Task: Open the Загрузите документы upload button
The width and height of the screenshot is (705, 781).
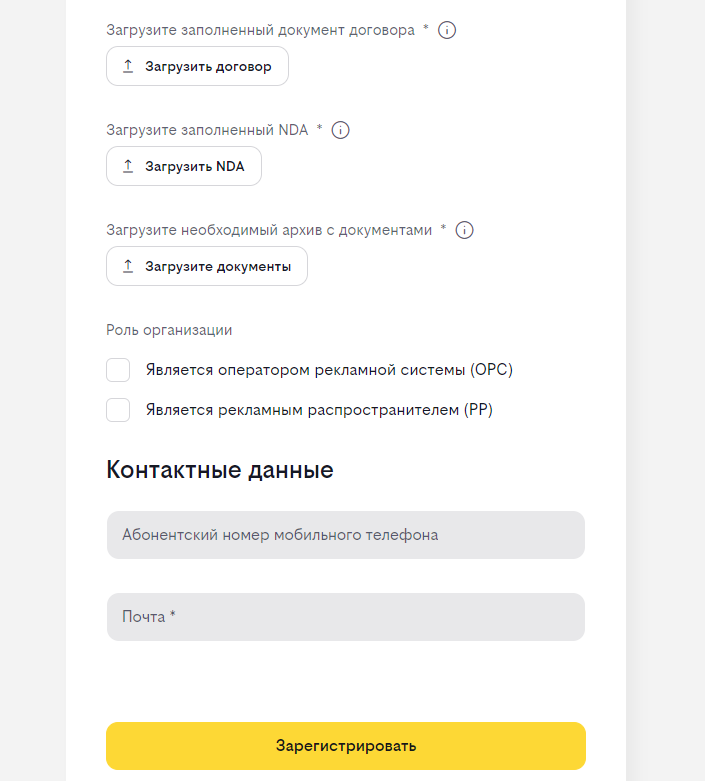Action: pyautogui.click(x=207, y=266)
